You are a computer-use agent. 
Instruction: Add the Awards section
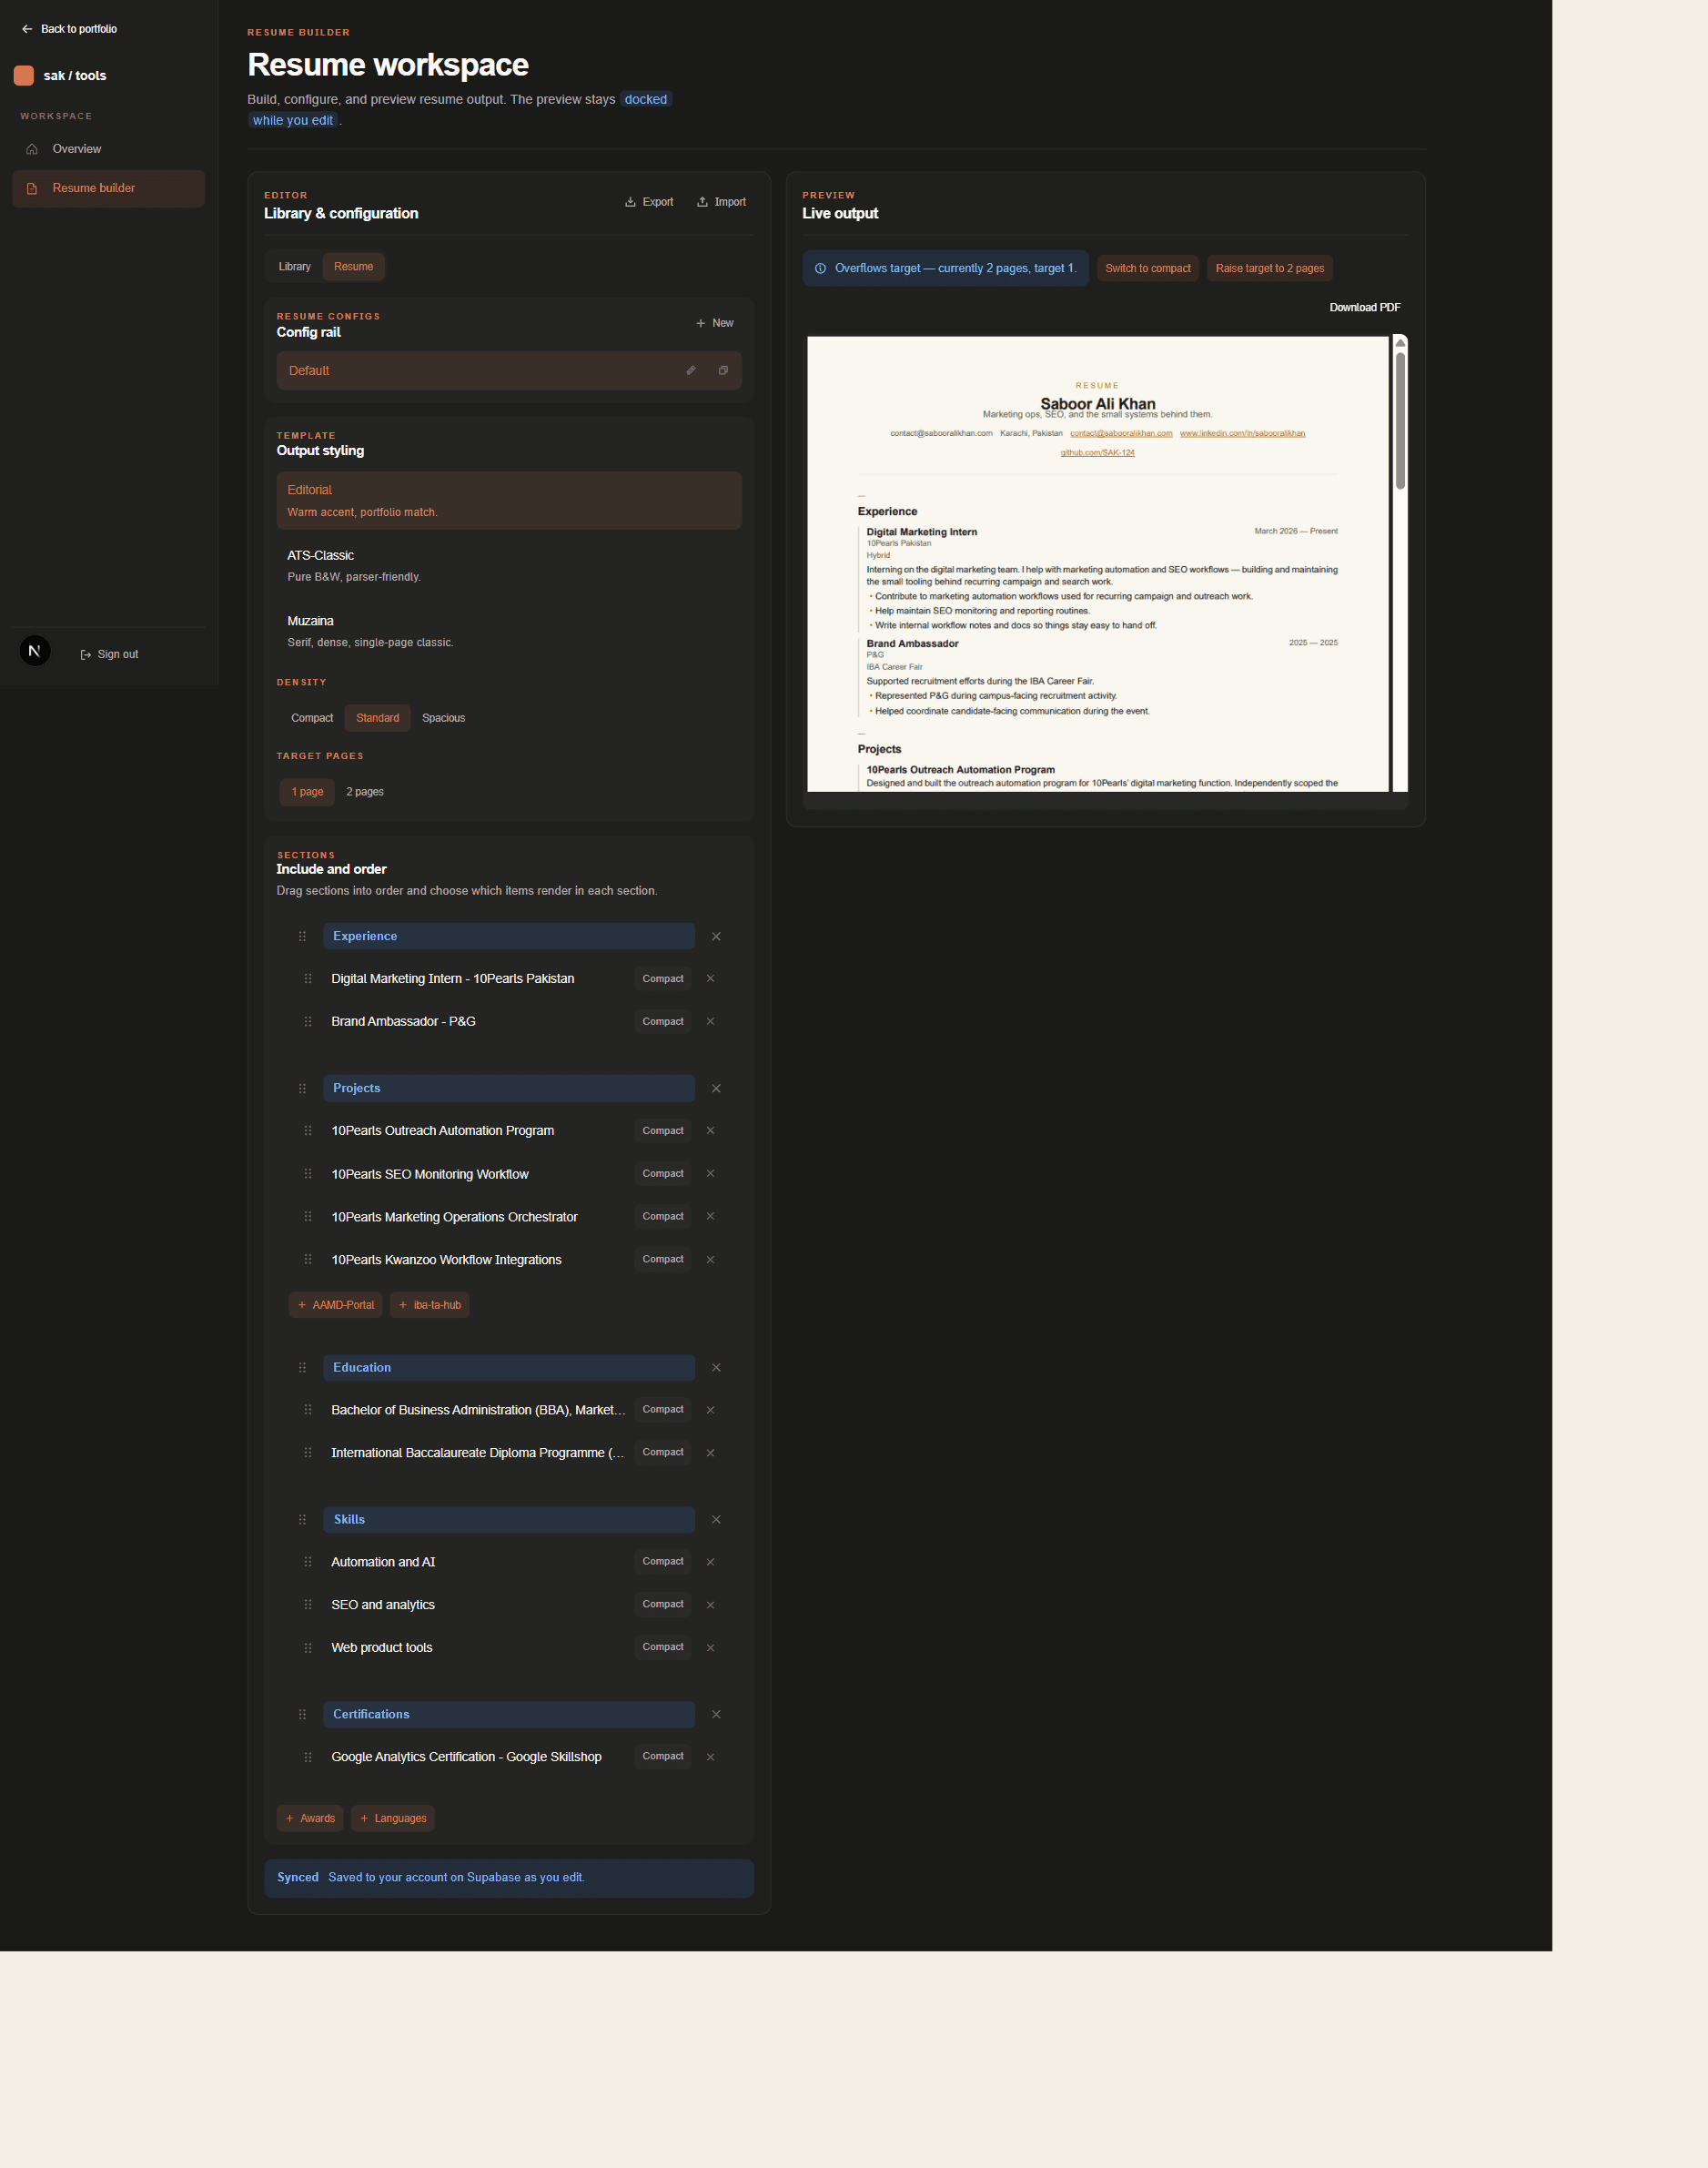(x=309, y=1818)
